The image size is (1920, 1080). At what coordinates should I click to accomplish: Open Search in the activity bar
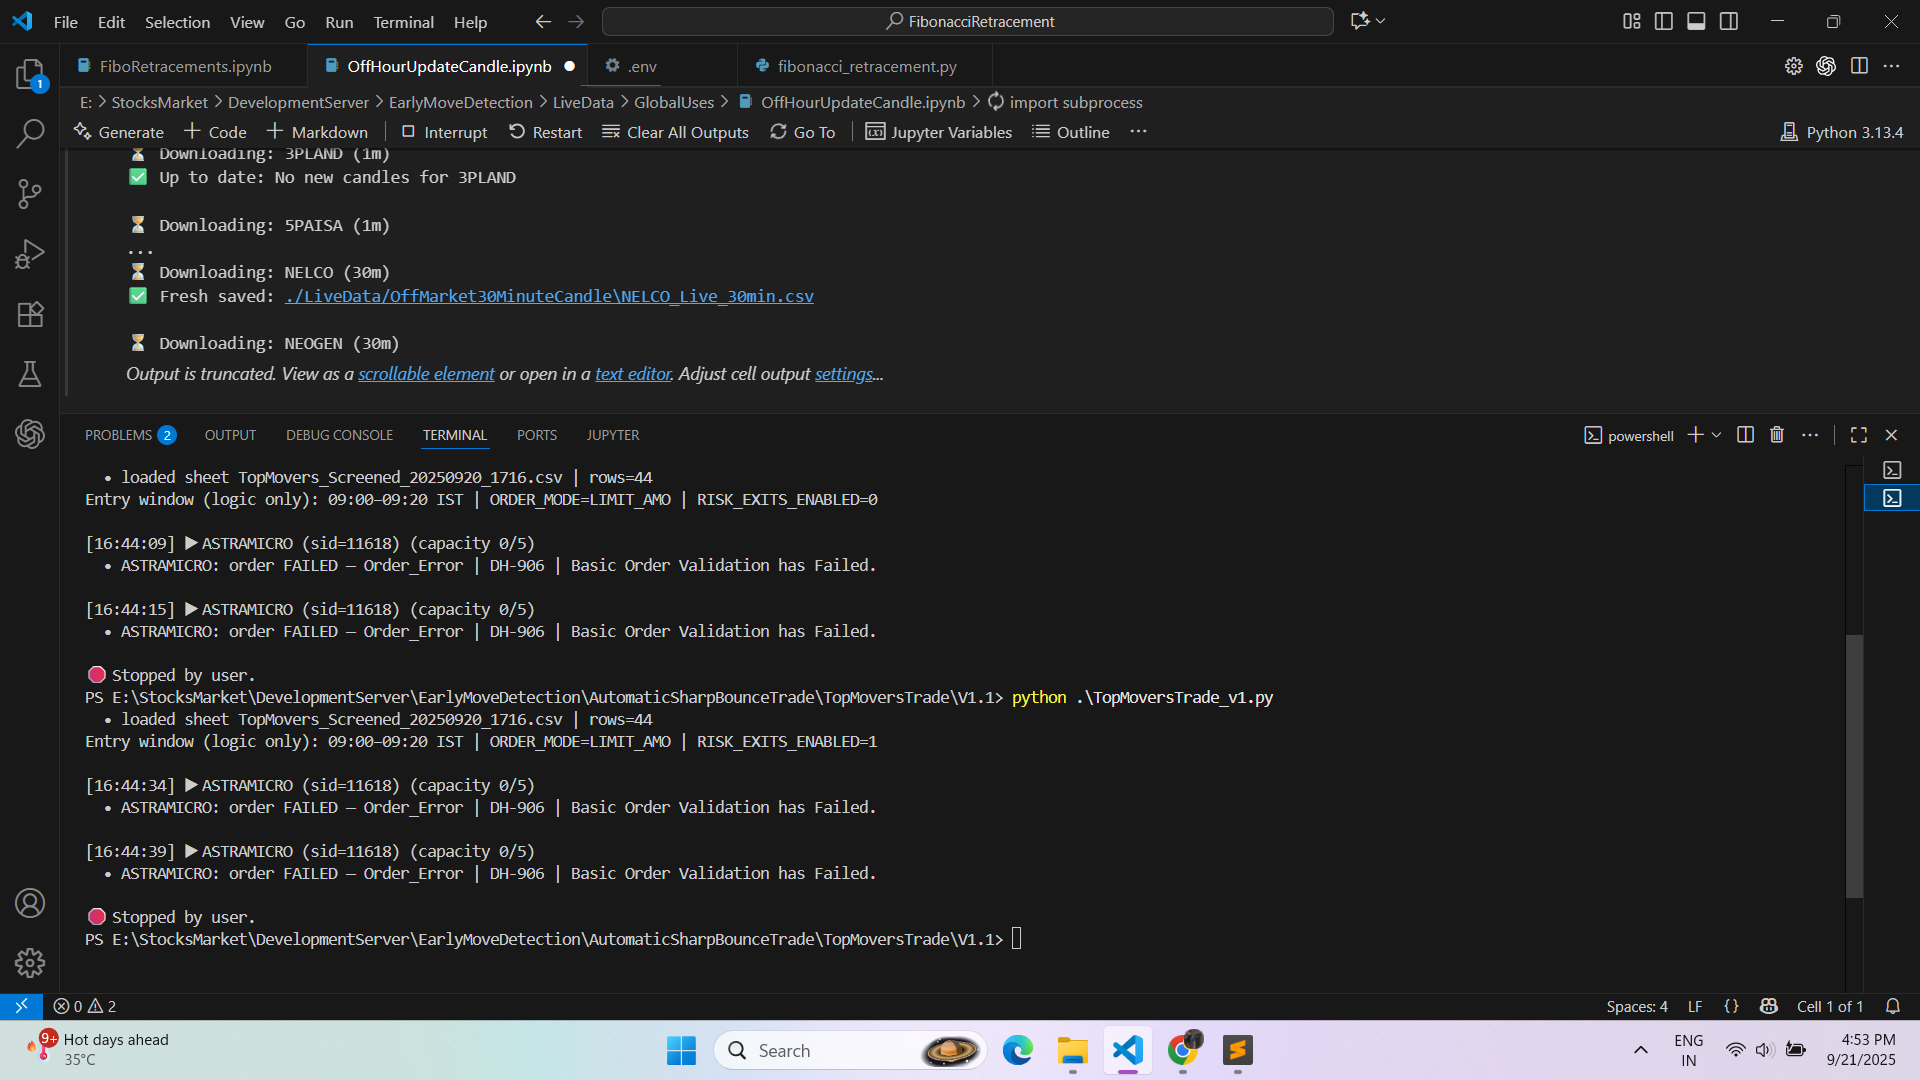coord(30,133)
